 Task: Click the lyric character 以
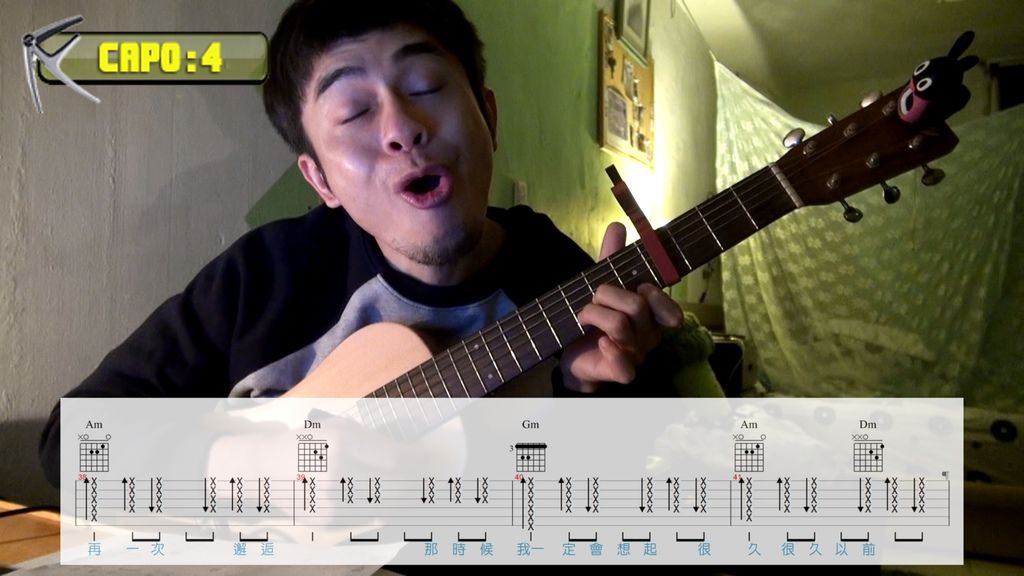pos(841,549)
